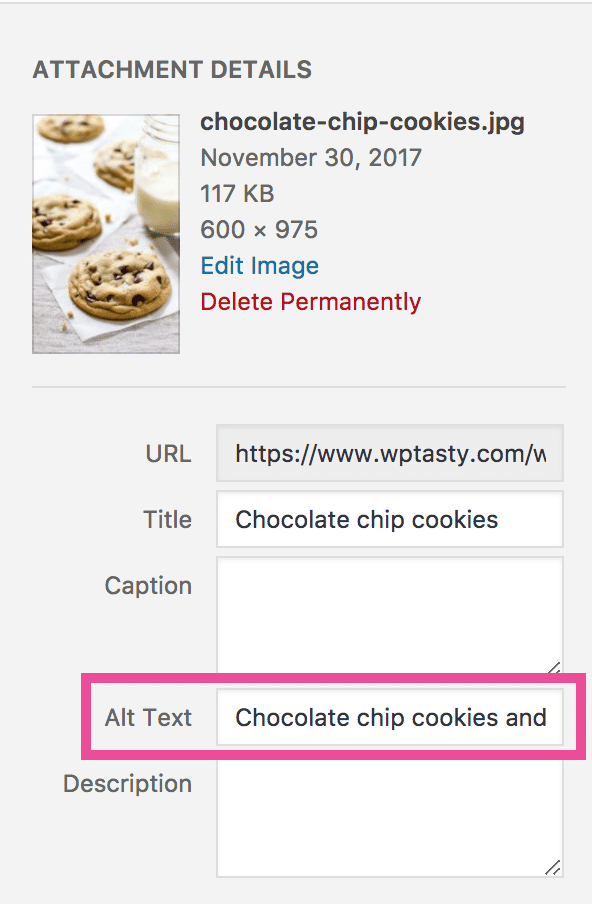Click the Caption field label

coord(148,586)
